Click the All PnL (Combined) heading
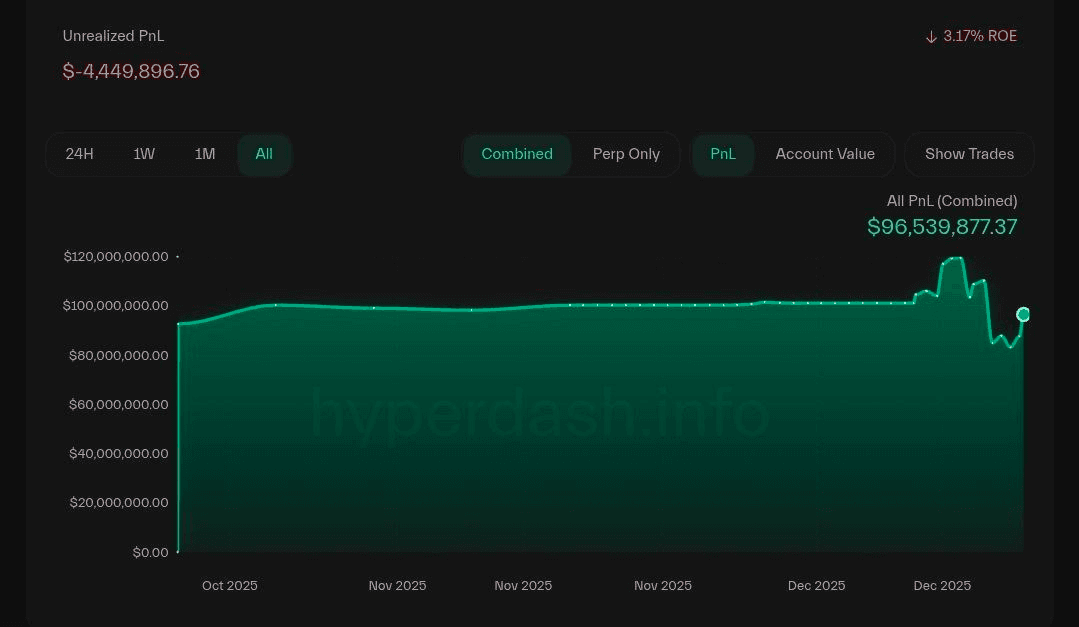This screenshot has width=1079, height=627. [952, 201]
